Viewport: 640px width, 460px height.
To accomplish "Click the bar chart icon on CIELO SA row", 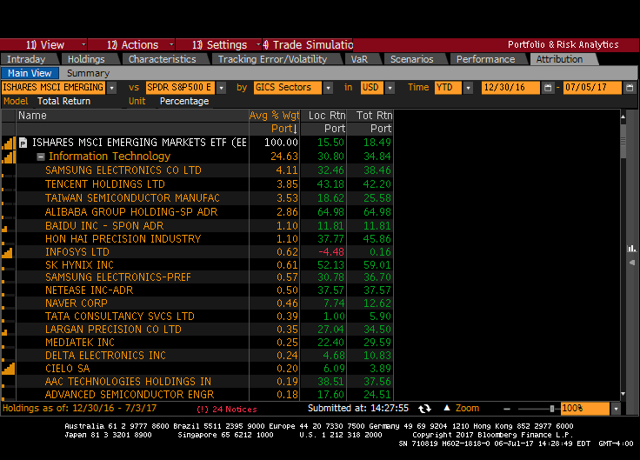I will point(9,369).
